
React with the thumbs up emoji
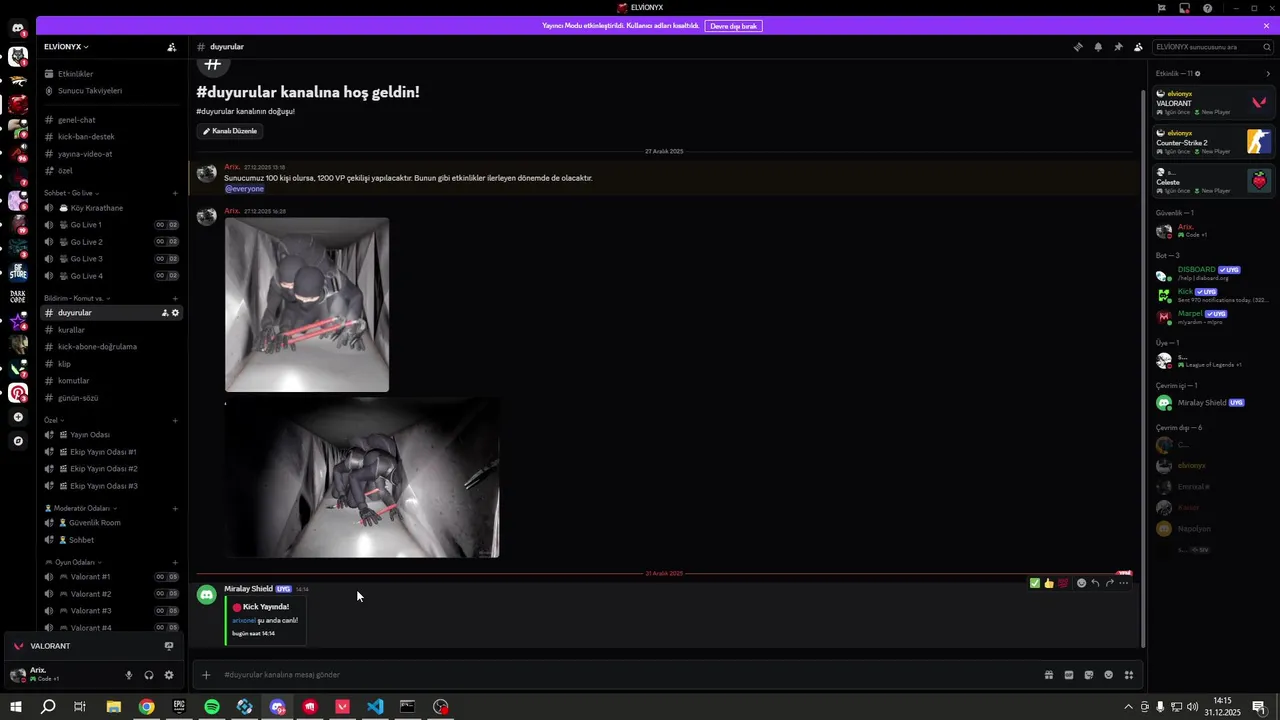pos(1048,583)
